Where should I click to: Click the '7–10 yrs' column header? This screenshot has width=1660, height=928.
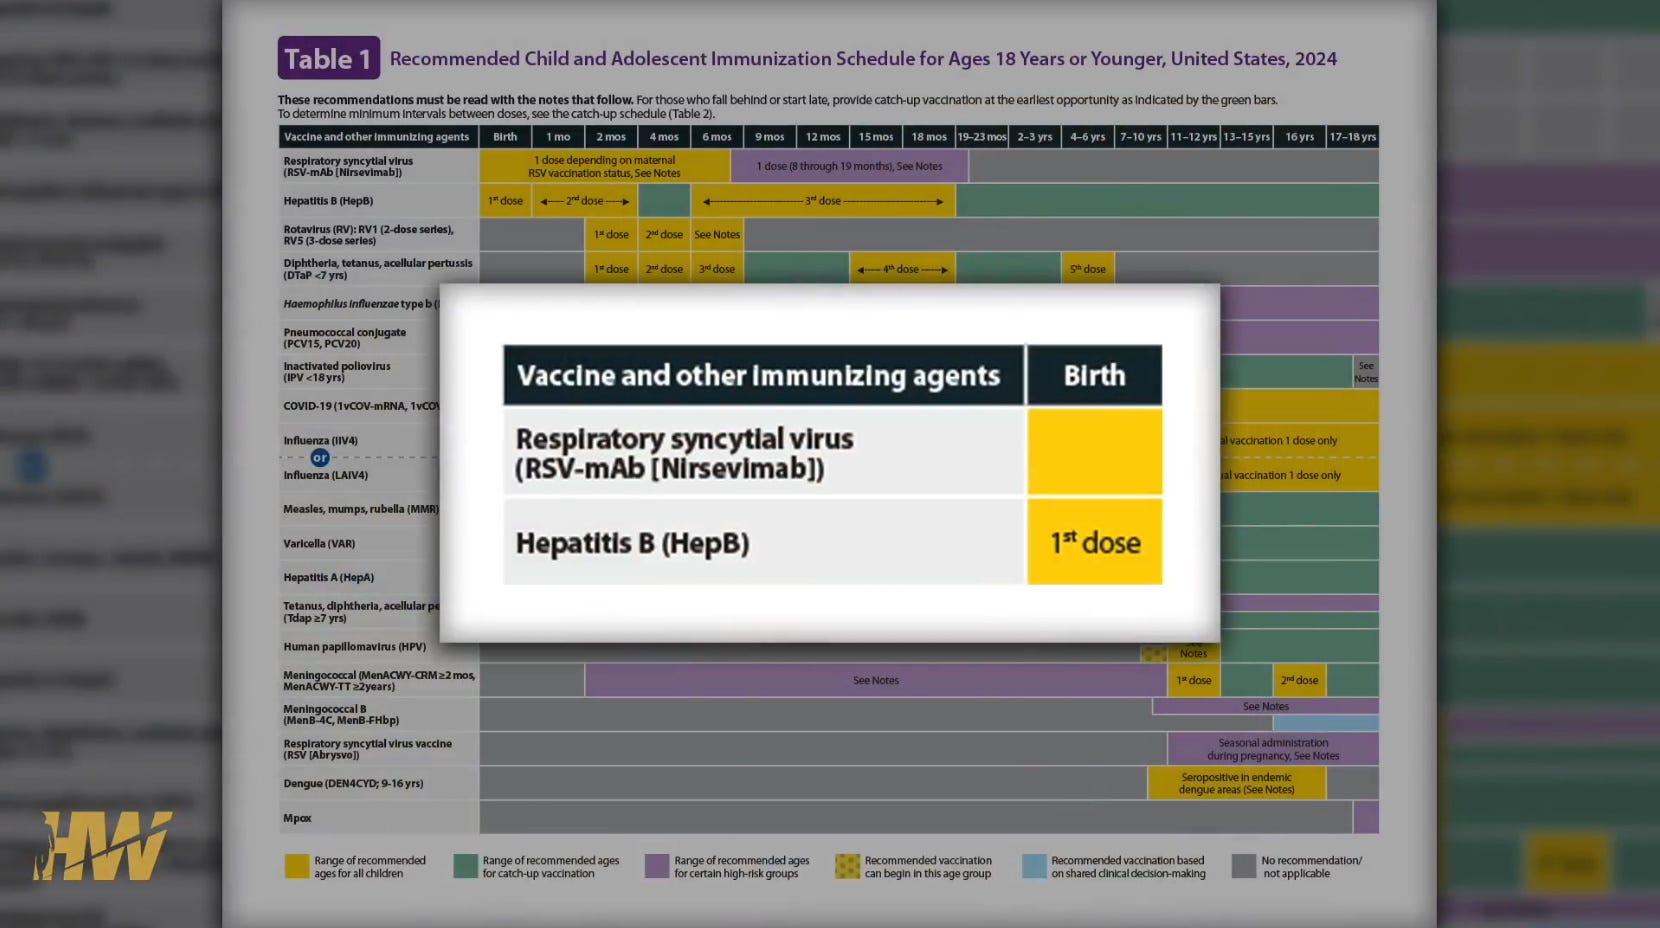tap(1141, 137)
